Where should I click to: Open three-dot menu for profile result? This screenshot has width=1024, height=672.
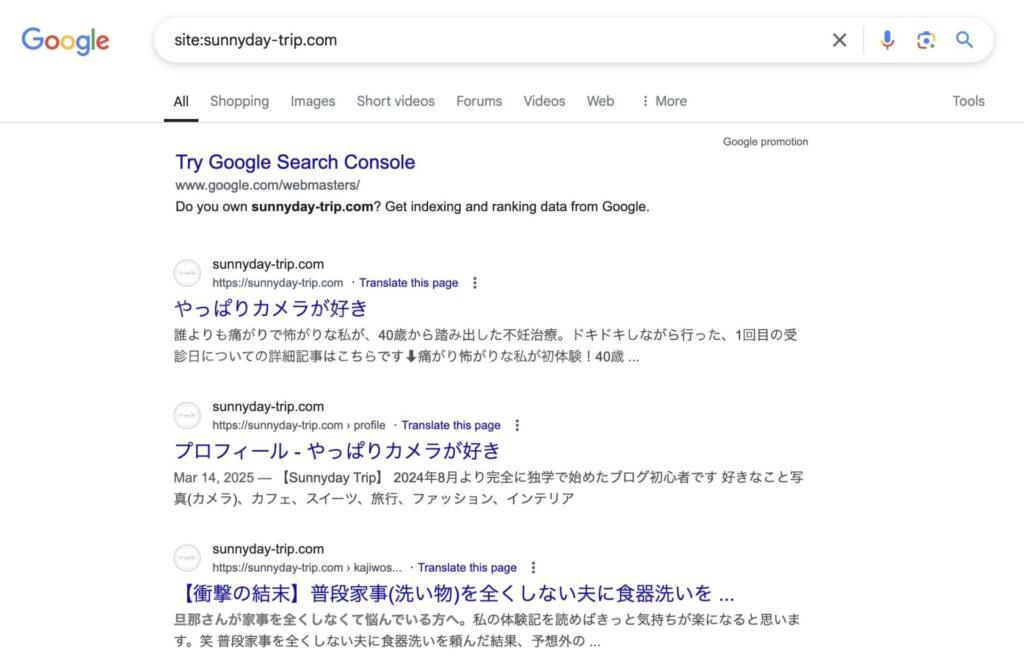pos(517,425)
